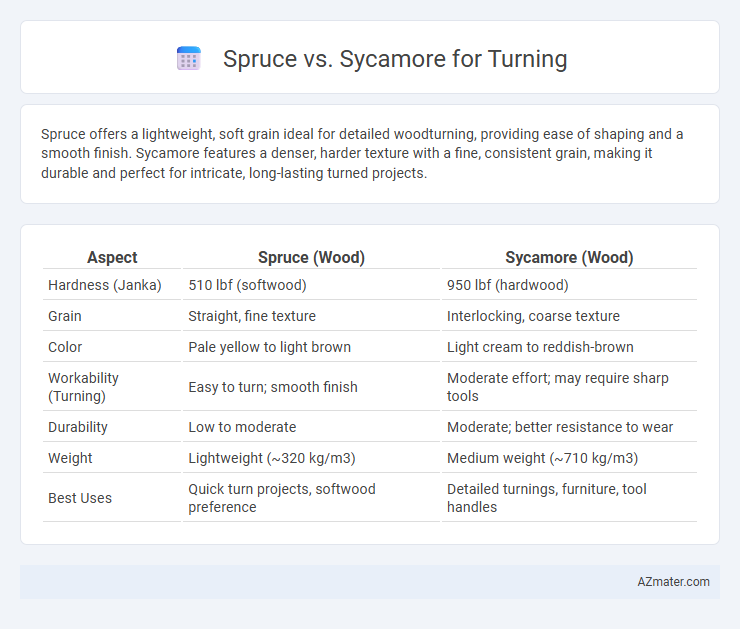This screenshot has height=629, width=740.
Task: Select the 'Easy to turn; smooth finish' cell
Action: point(311,387)
